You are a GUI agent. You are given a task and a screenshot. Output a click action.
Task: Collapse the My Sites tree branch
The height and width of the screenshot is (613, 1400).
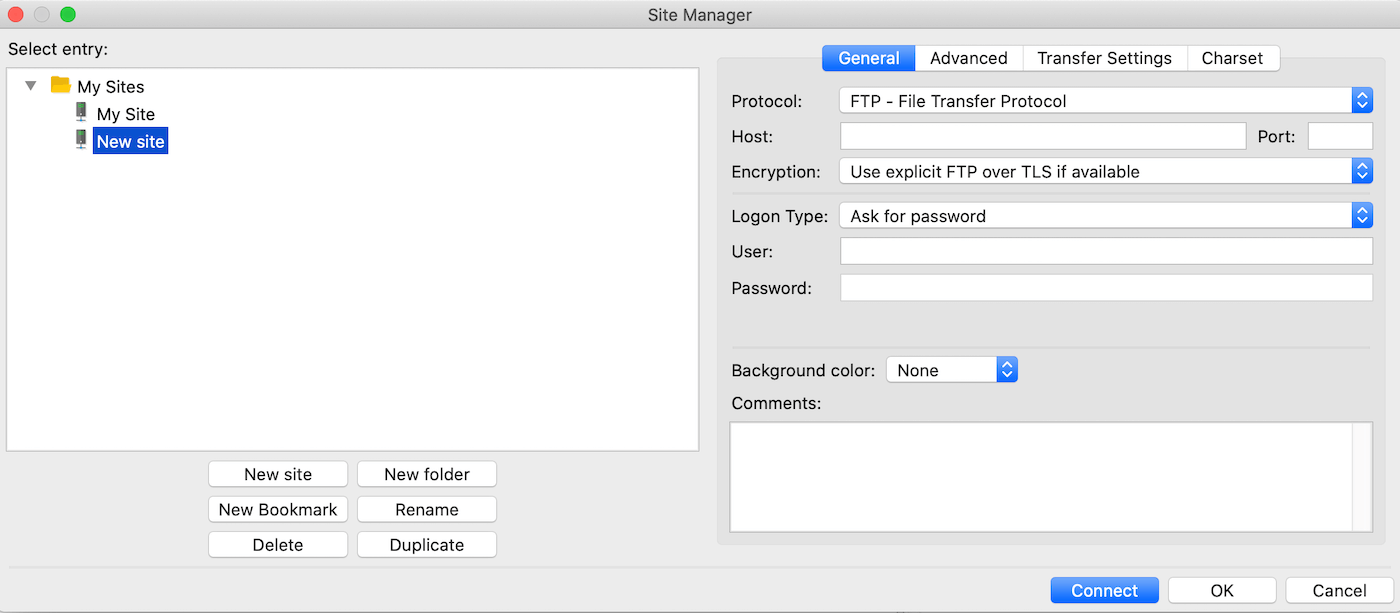click(x=31, y=86)
